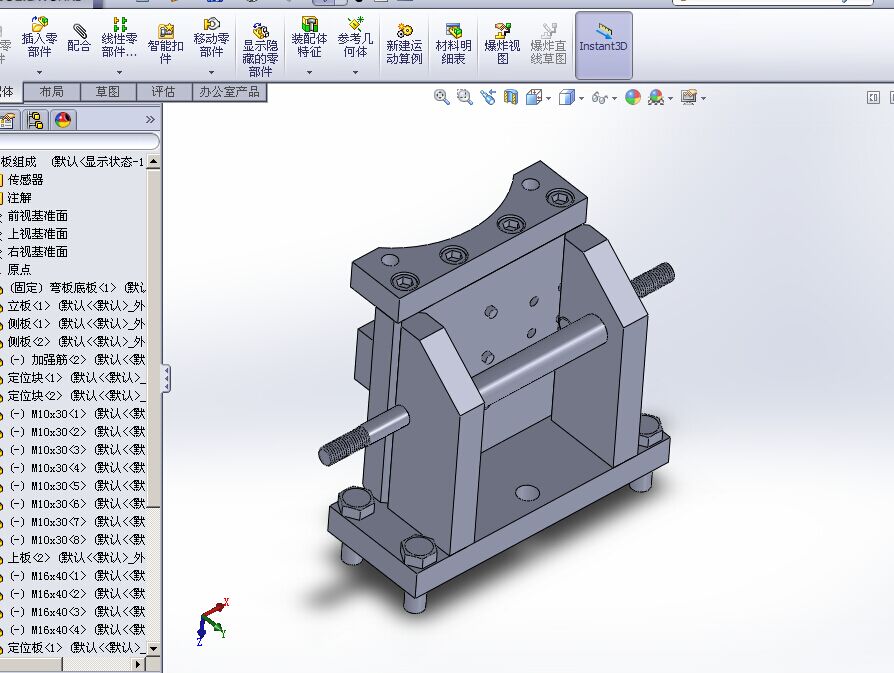Screen dimensions: 894x673
Task: Open ConfigurationManager tab in left panel
Action: point(35,120)
